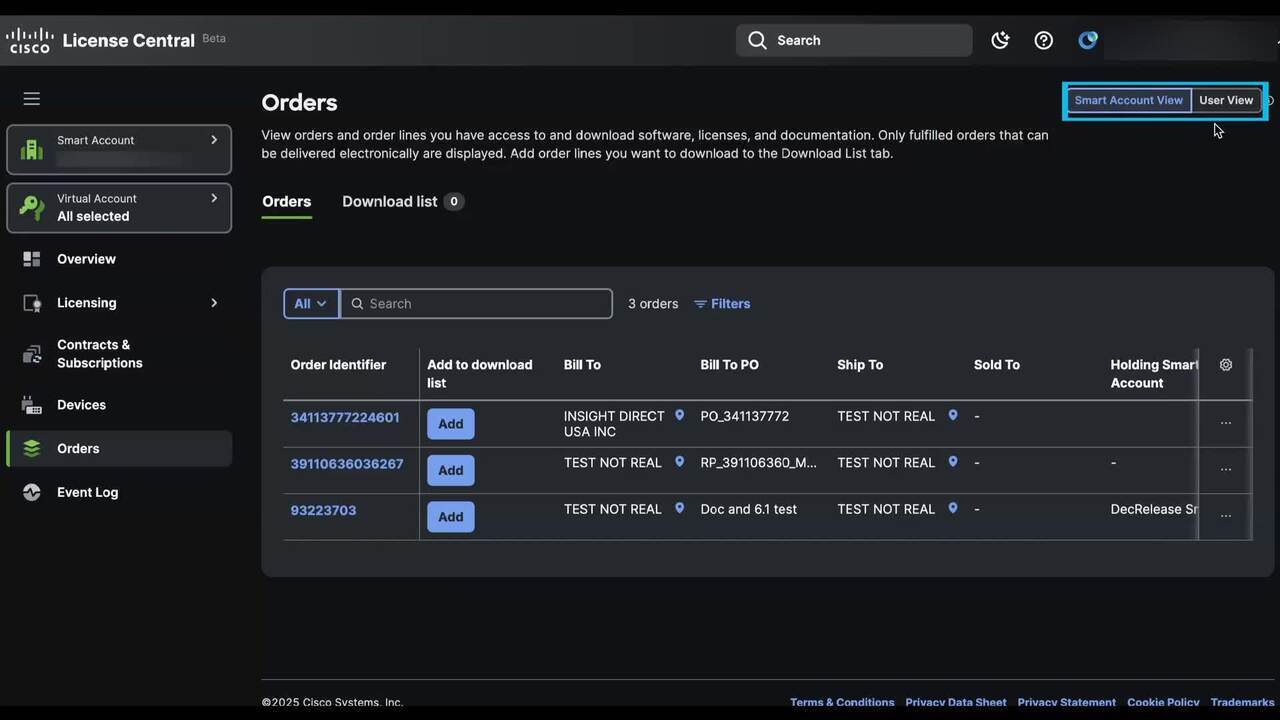
Task: Click the Devices sidebar icon
Action: point(32,405)
